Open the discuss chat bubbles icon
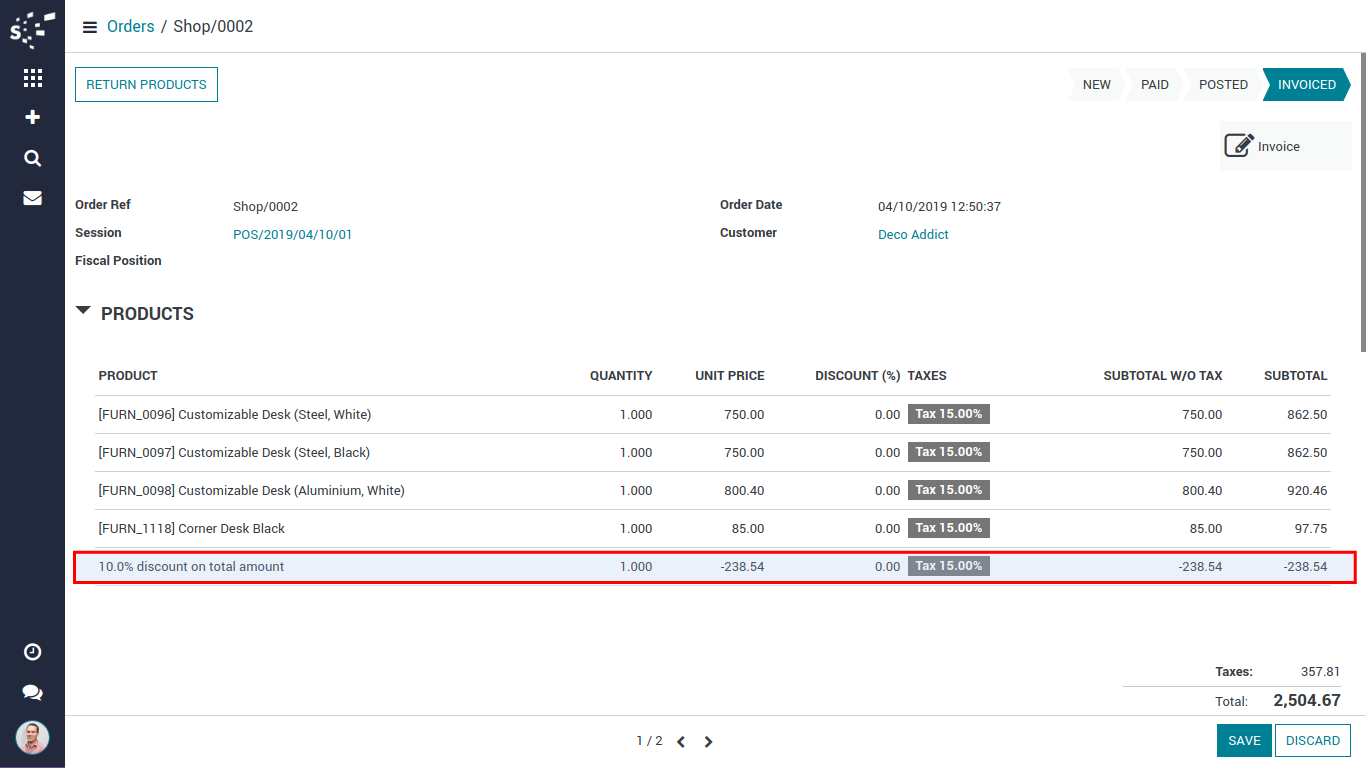Screen dimensions: 1366x768 32,692
